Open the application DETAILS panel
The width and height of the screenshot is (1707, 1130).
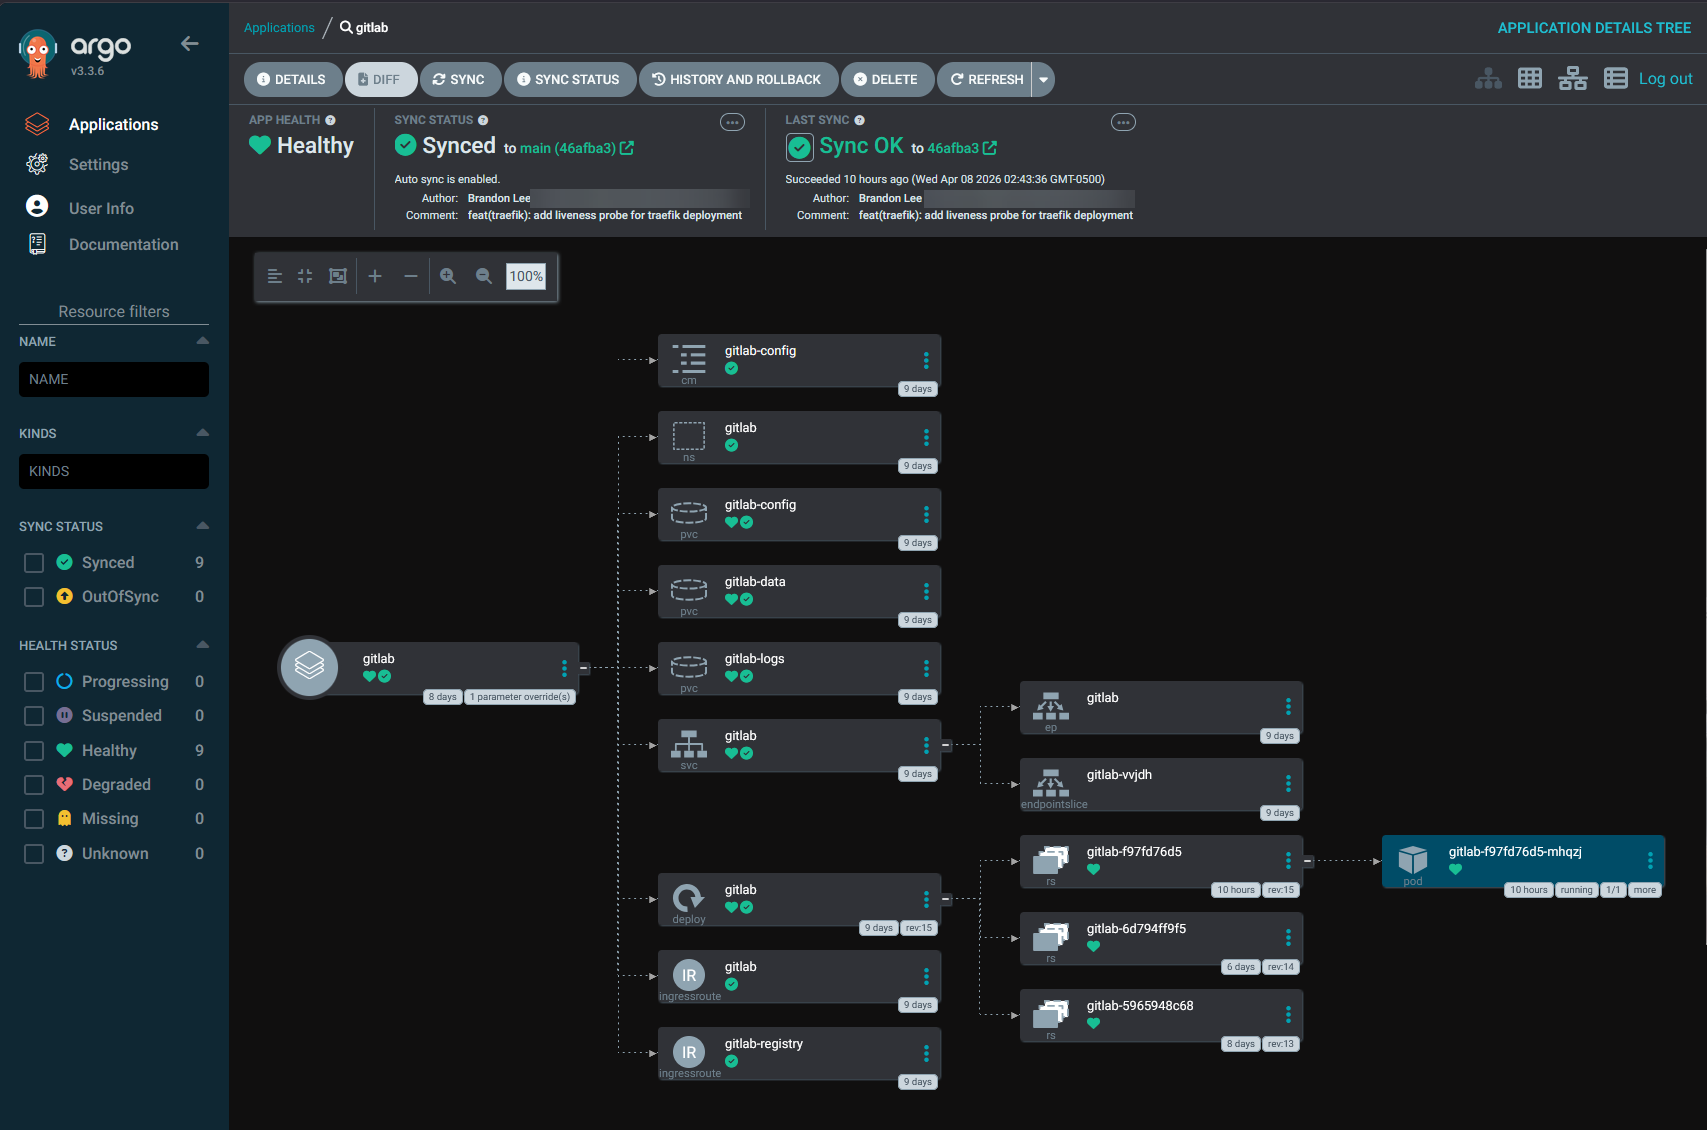click(292, 80)
